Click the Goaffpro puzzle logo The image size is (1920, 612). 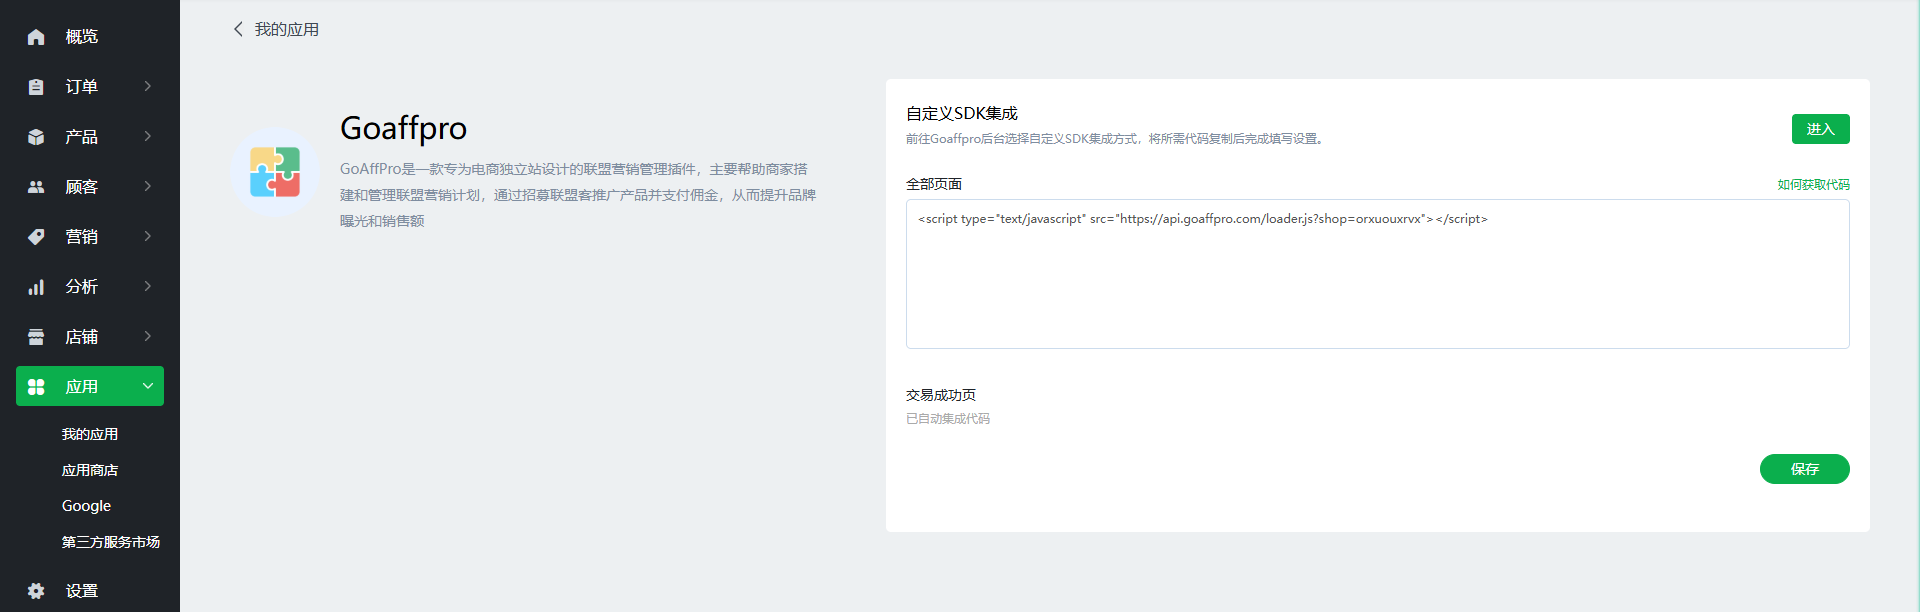click(275, 172)
